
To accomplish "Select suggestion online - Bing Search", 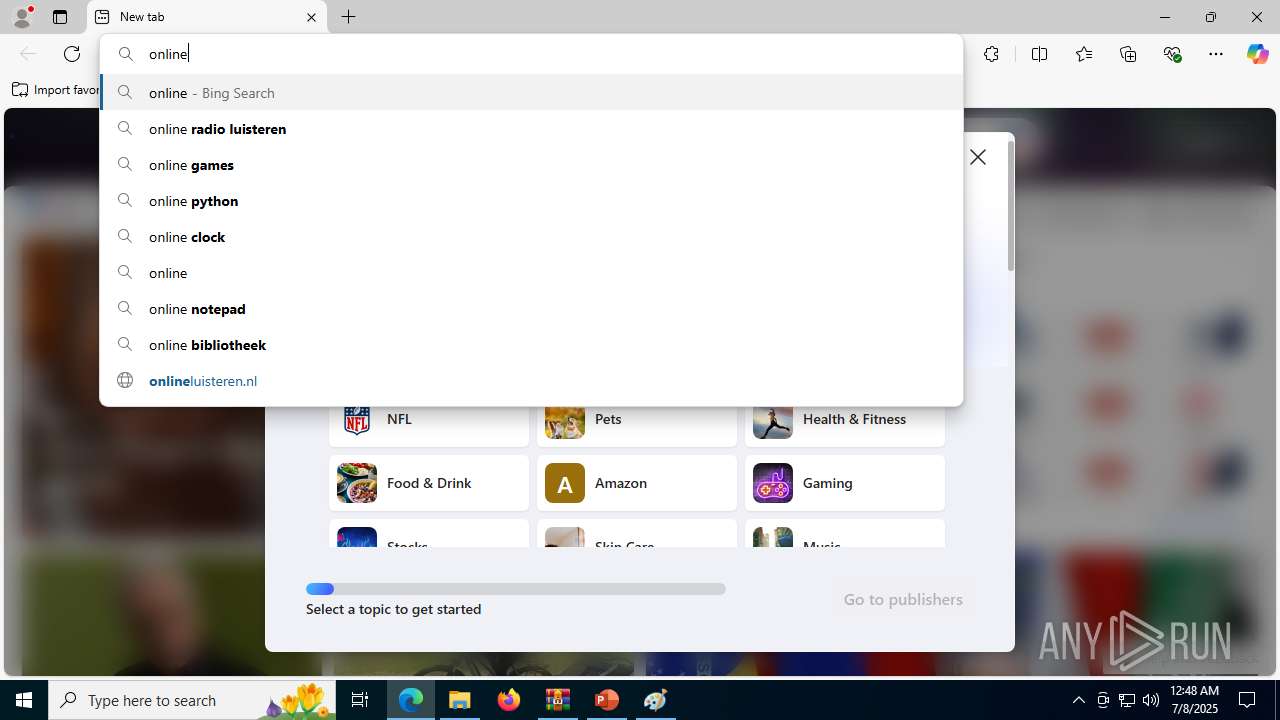I will tap(531, 93).
